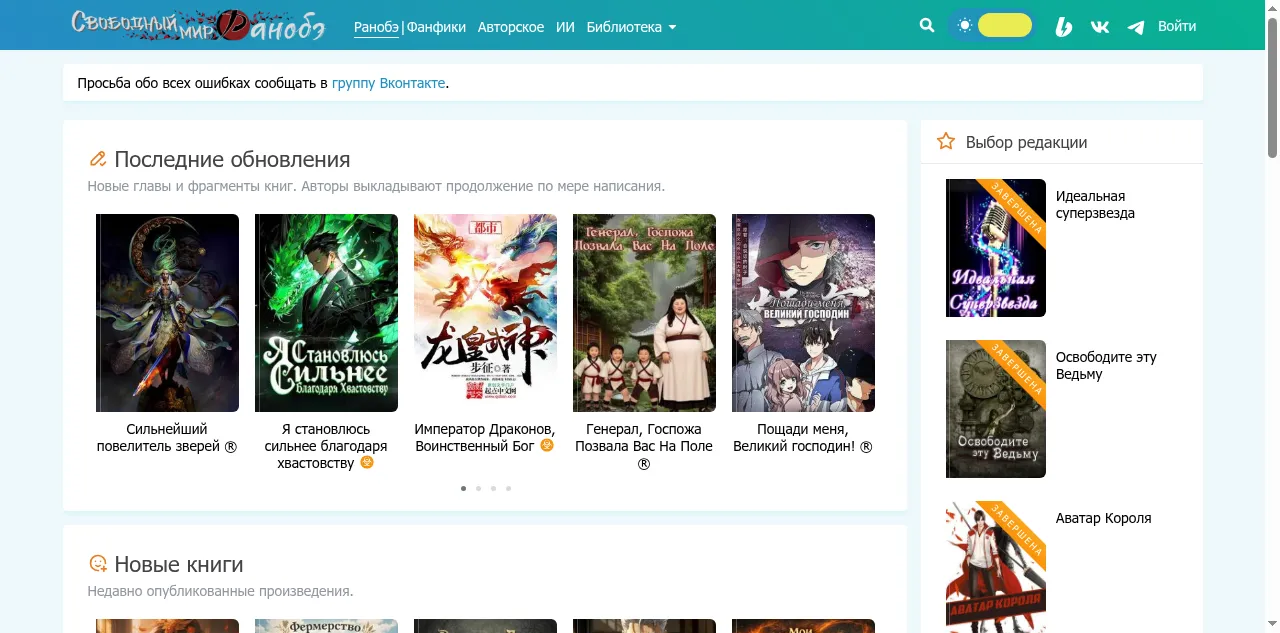Click the star icon by Выбор редакции

coord(946,141)
